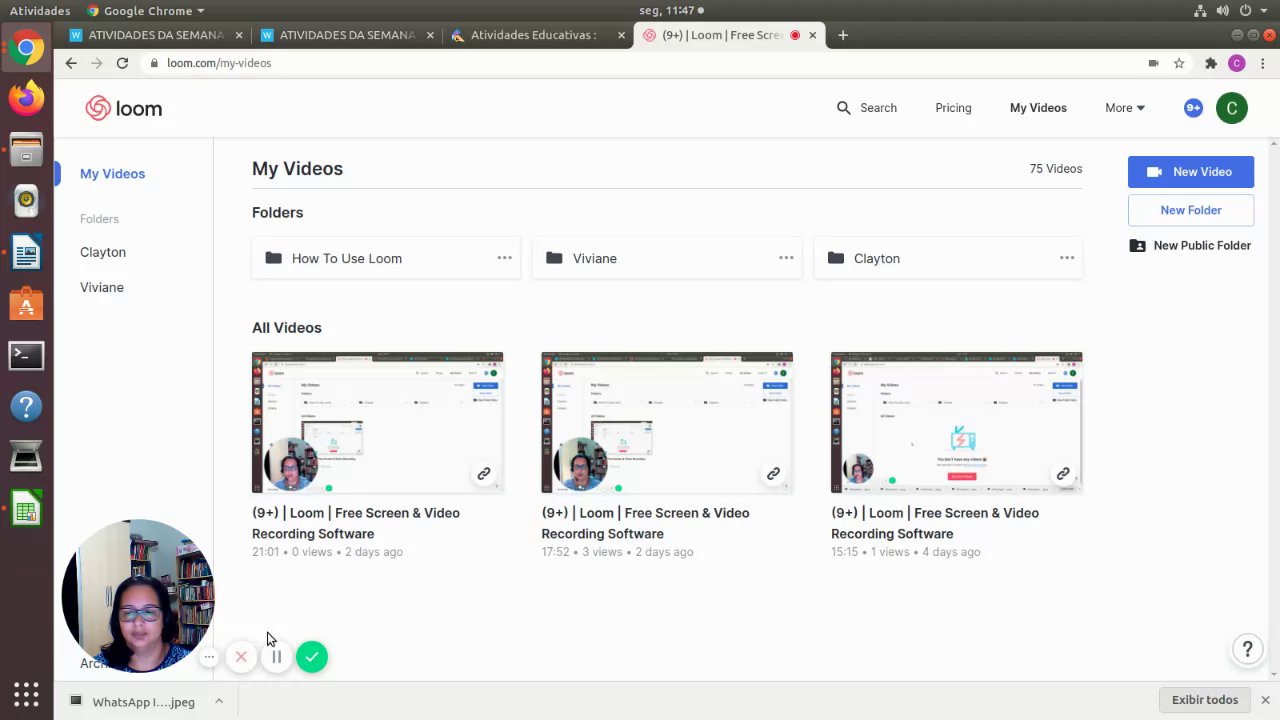
Task: Close the downloads bar
Action: pos(1265,700)
